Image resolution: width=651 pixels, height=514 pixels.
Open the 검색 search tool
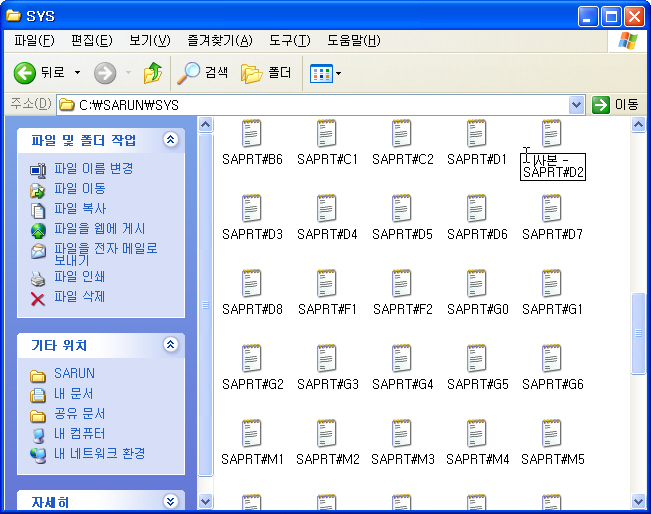click(x=203, y=73)
